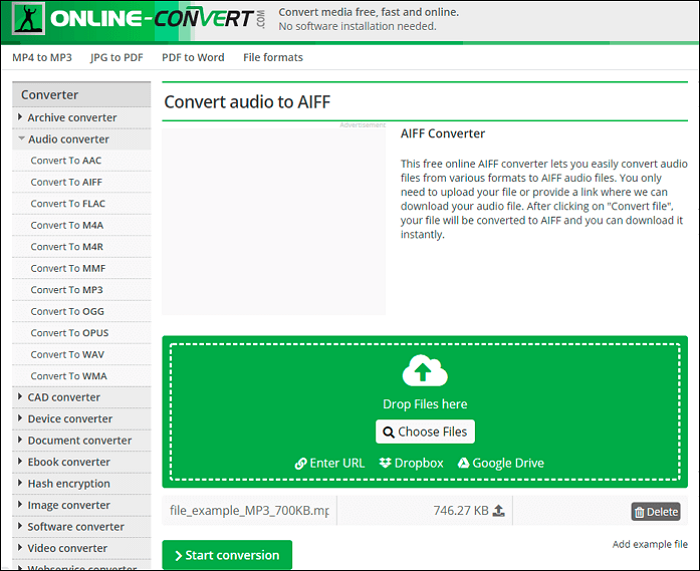The width and height of the screenshot is (700, 571).
Task: Click the upload arrow icon beside 746.27 KB
Action: [x=499, y=511]
